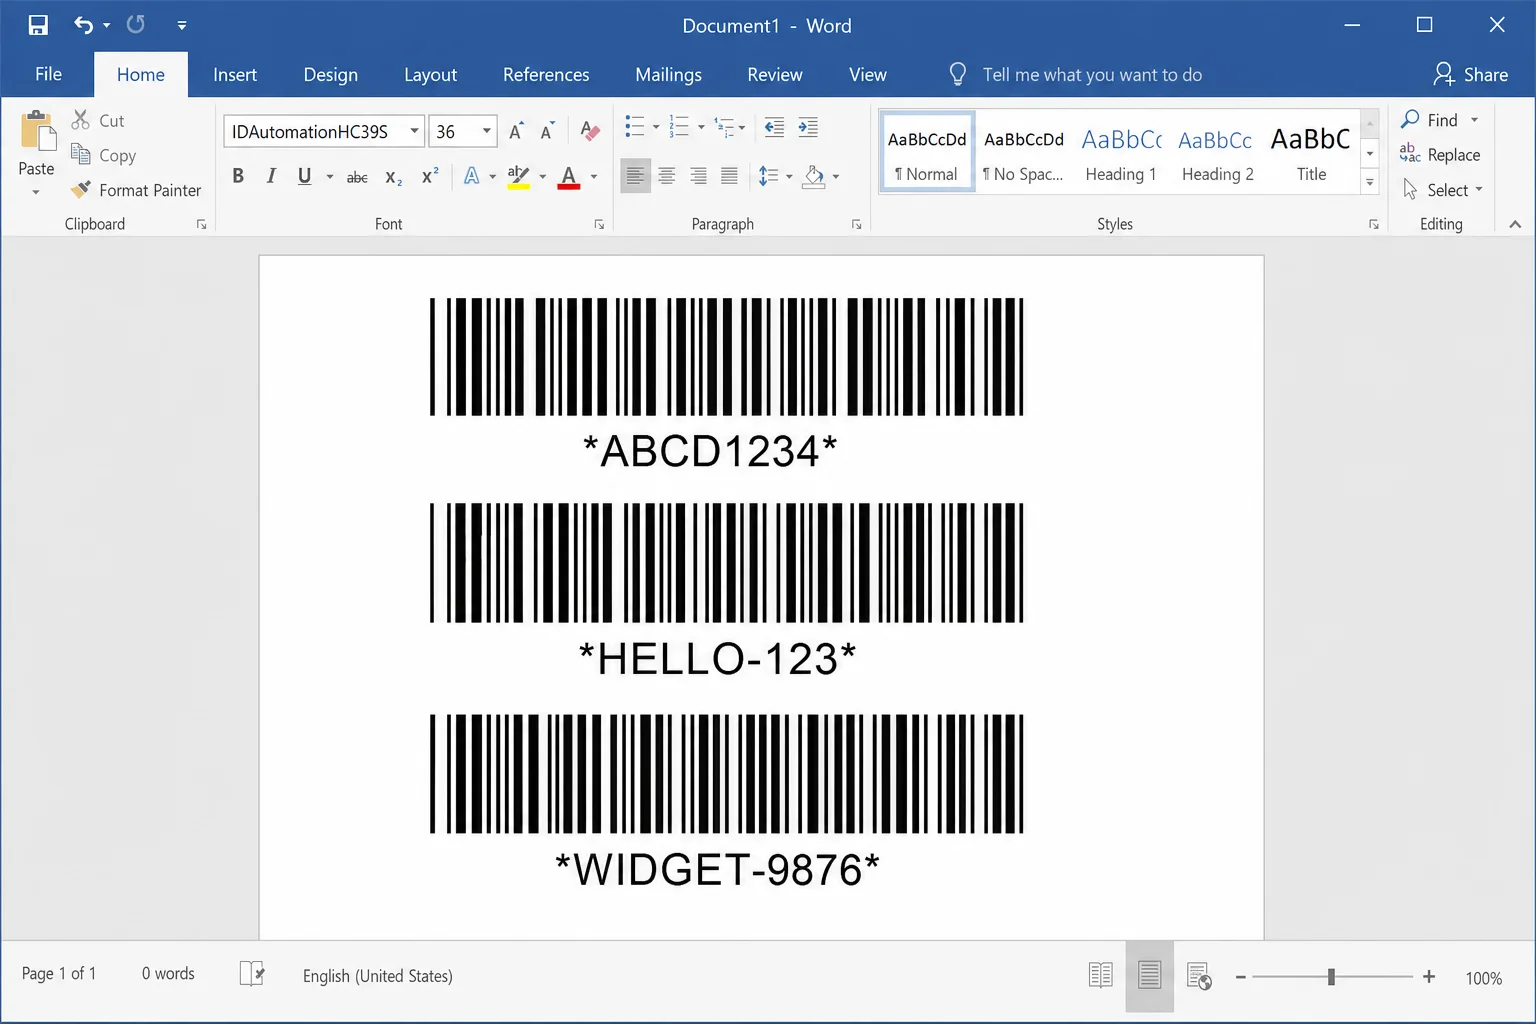1536x1024 pixels.
Task: Open the Replace dialog
Action: click(1440, 155)
